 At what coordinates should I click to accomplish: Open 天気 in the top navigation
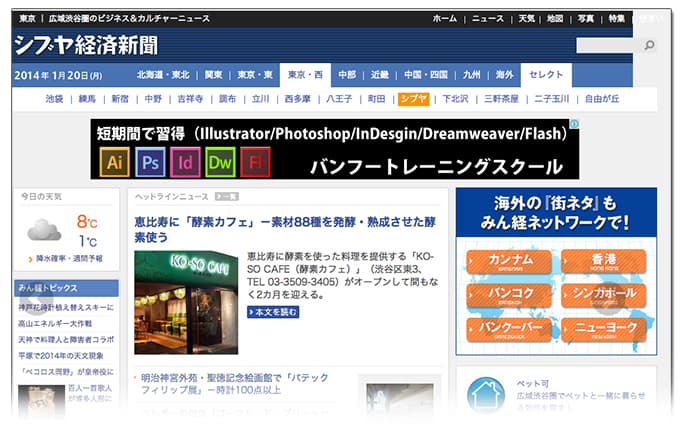click(x=526, y=18)
